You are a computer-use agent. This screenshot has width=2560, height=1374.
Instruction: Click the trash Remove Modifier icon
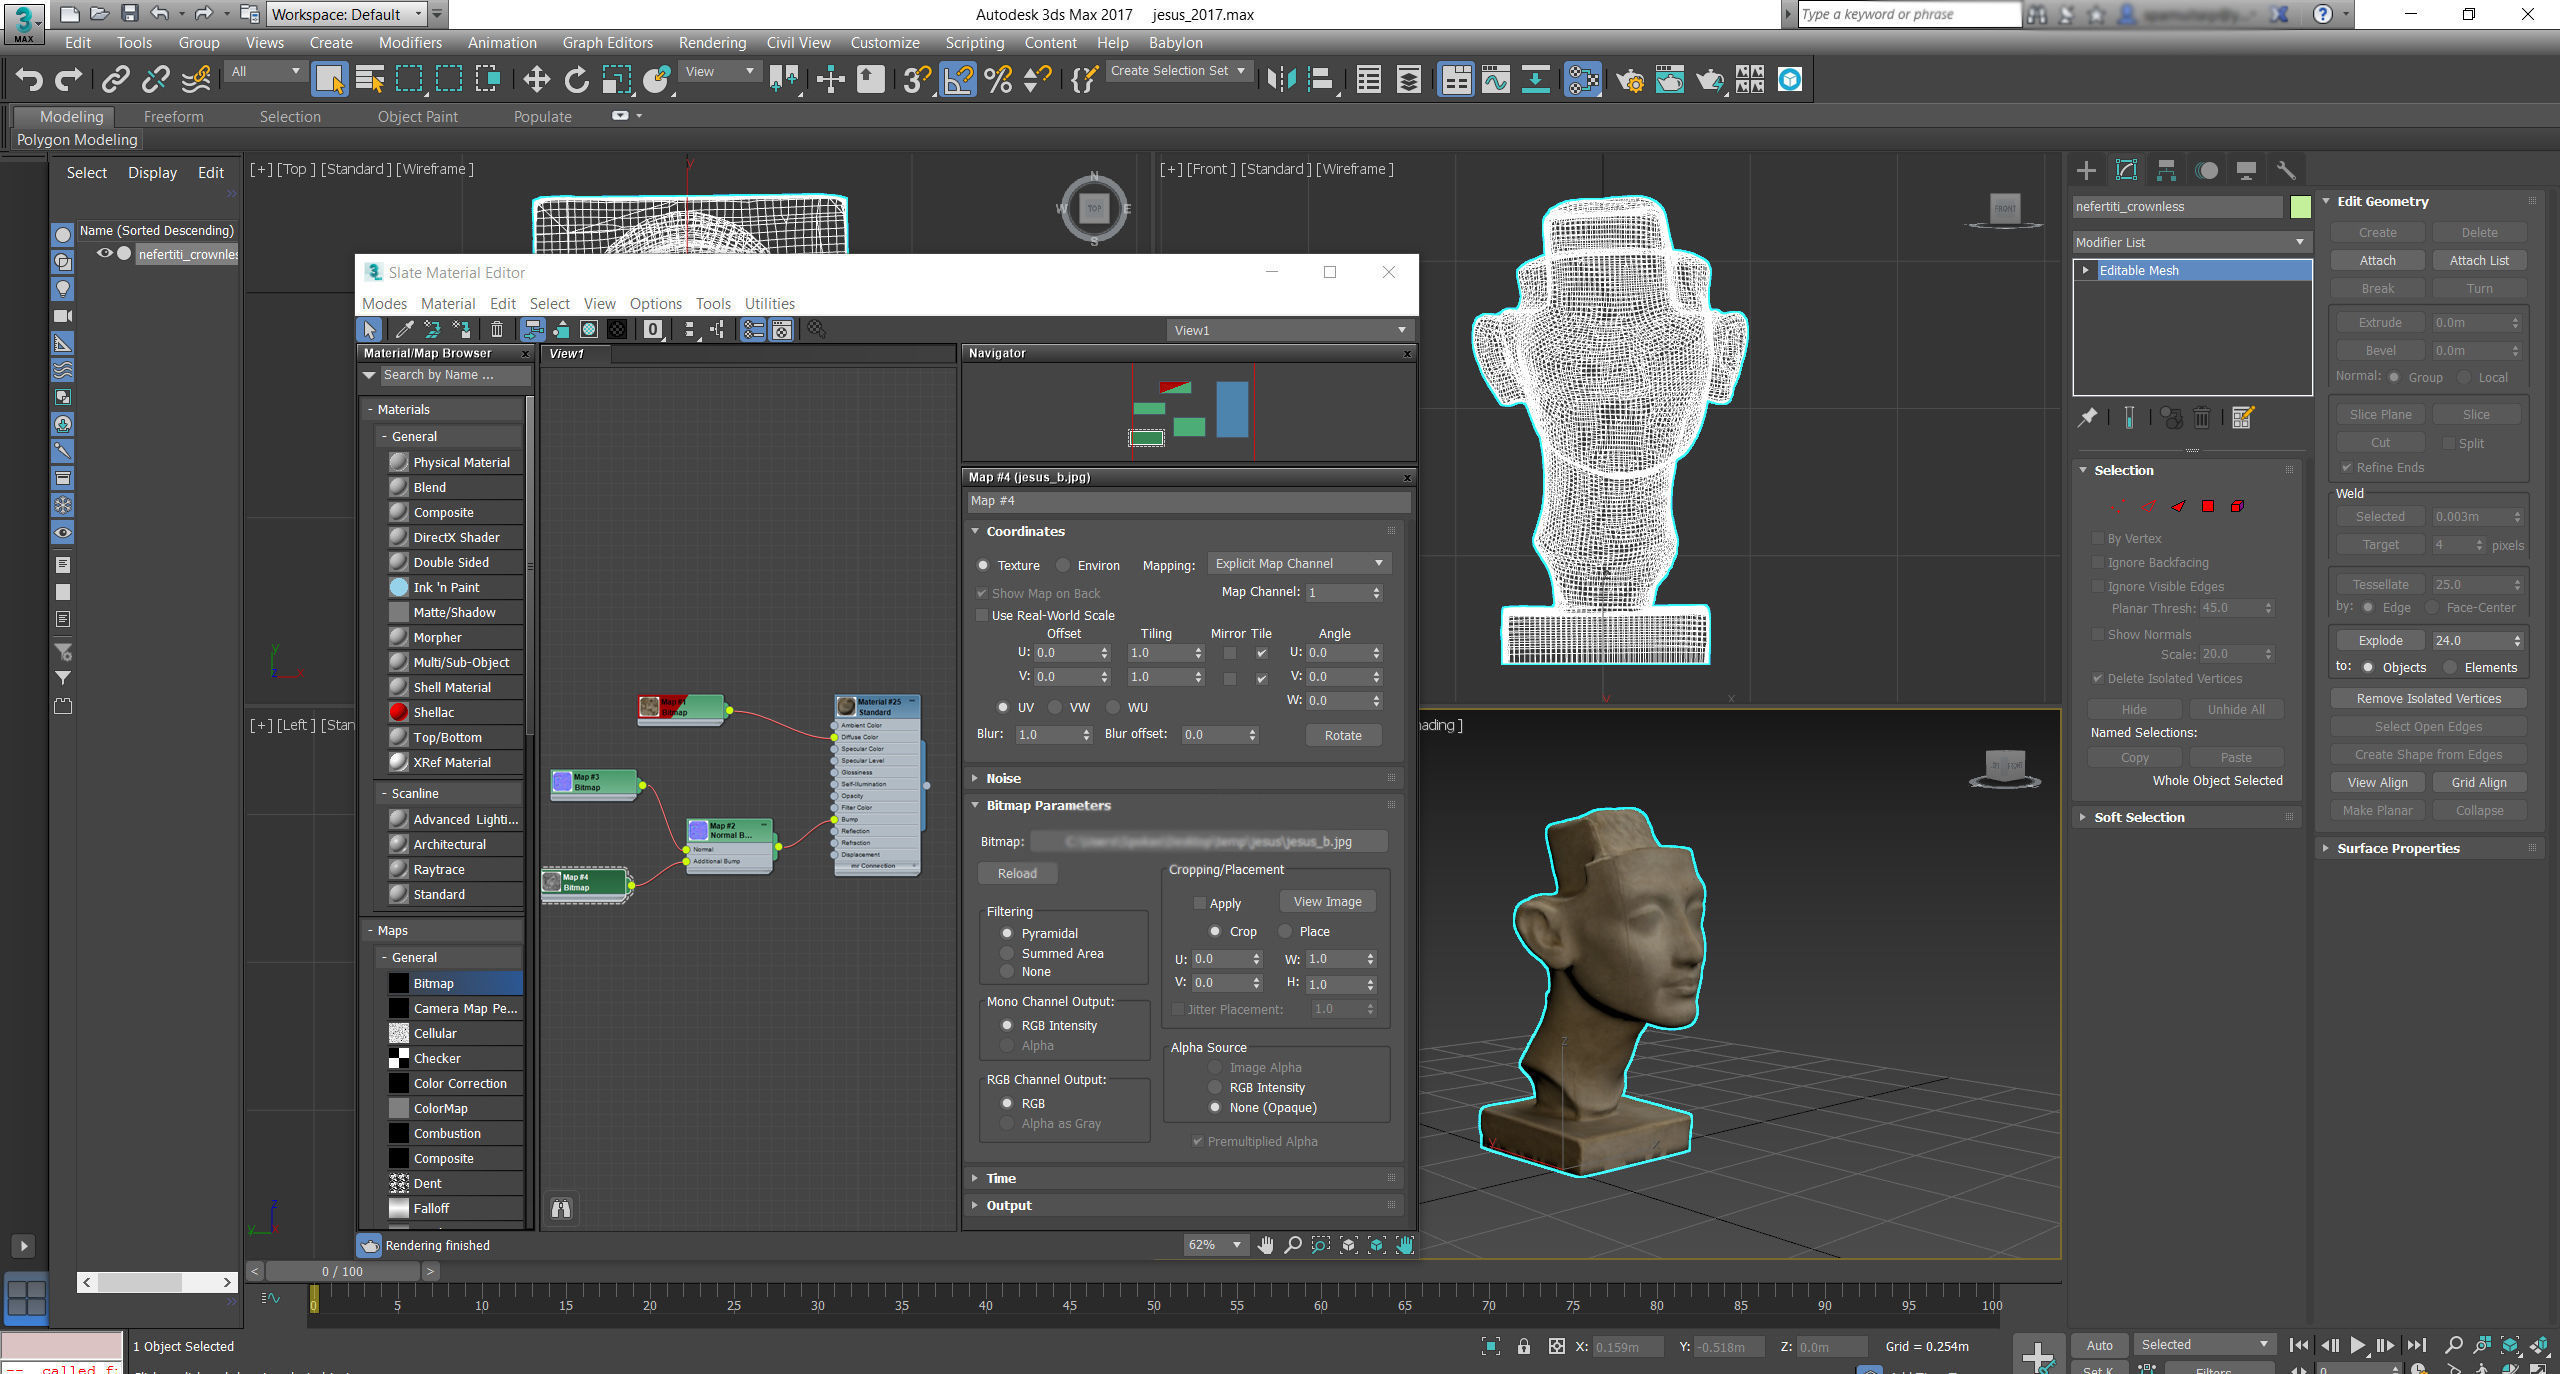(2201, 417)
